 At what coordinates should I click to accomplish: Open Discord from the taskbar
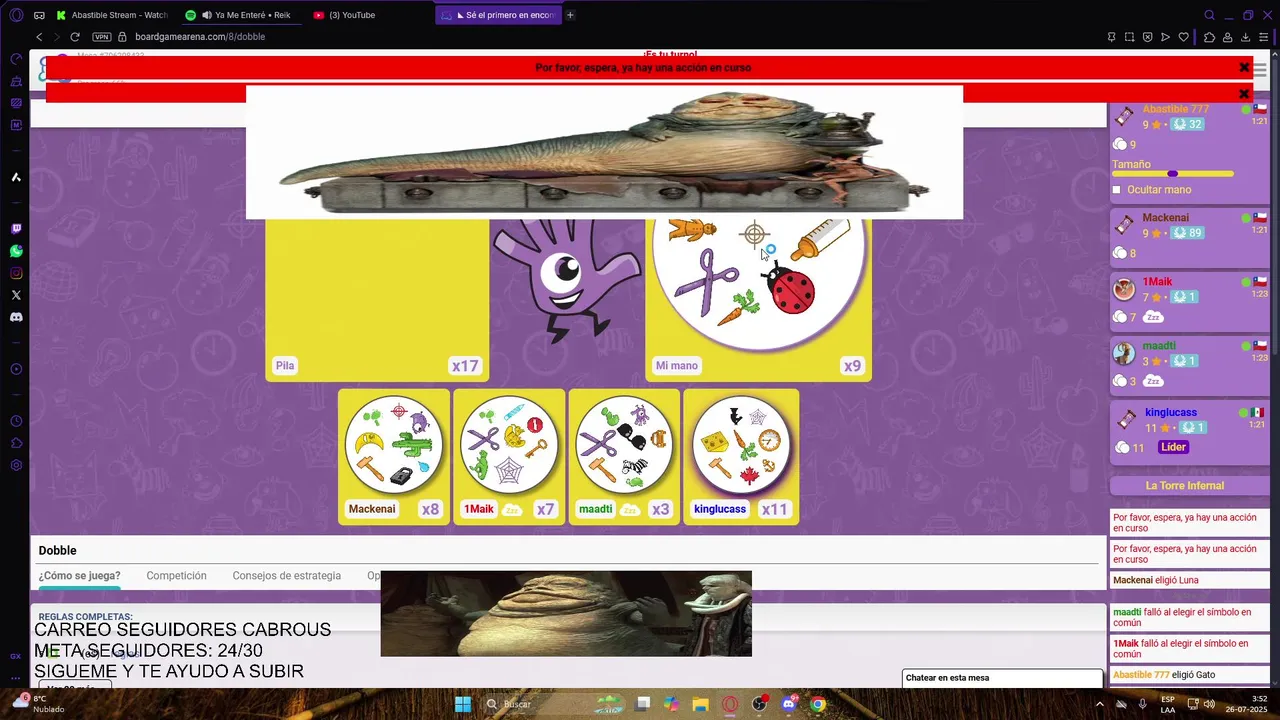click(789, 704)
